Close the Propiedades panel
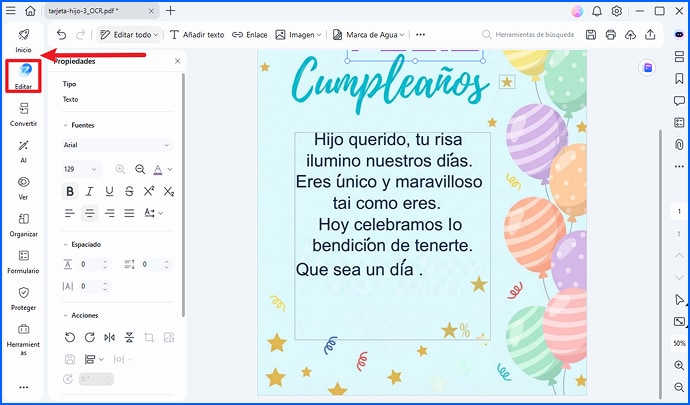The image size is (690, 405). point(177,61)
